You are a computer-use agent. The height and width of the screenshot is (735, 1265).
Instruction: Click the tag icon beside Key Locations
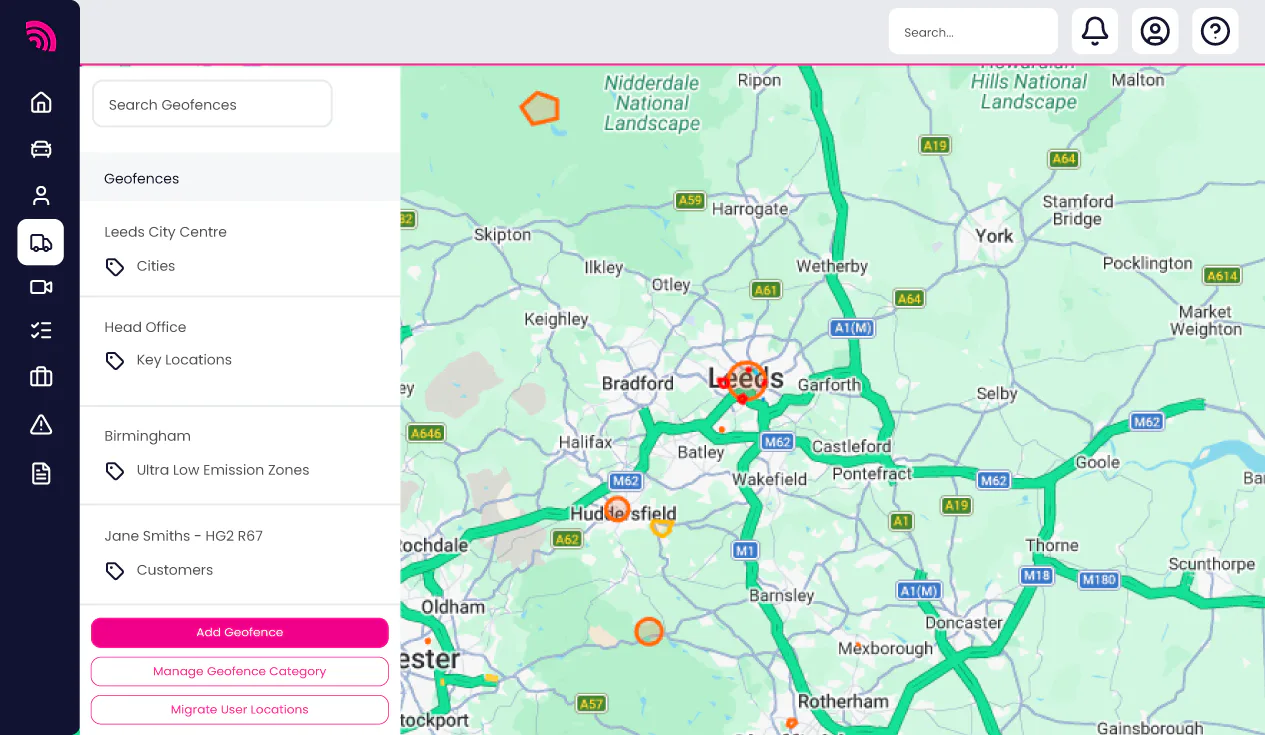(x=115, y=361)
